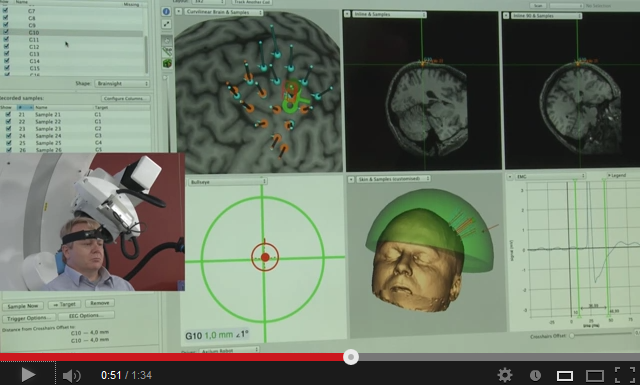Screen dimensions: 640x385
Task: Click the blue info icon
Action: (x=166, y=11)
